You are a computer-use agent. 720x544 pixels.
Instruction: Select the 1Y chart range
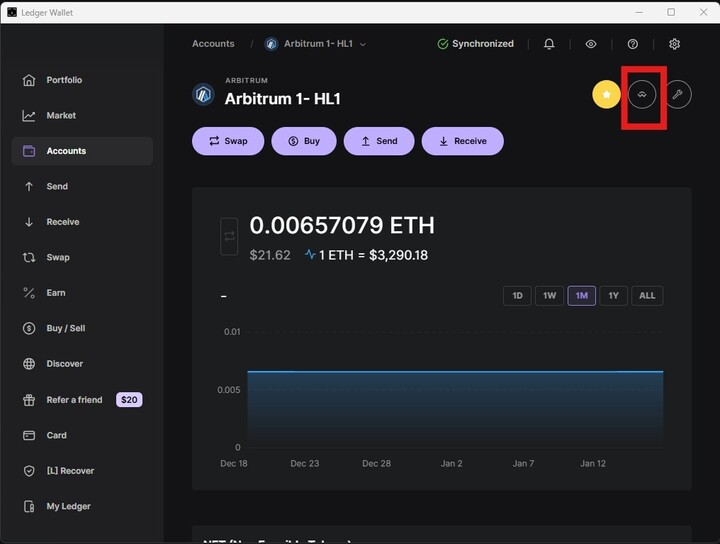613,296
